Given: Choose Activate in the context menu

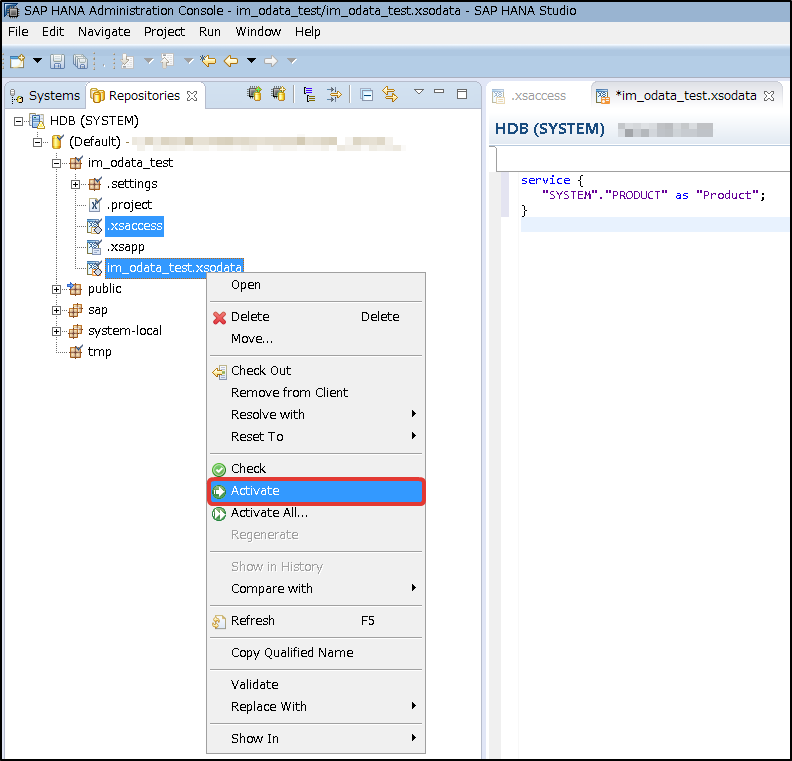Looking at the screenshot, I should (x=316, y=491).
